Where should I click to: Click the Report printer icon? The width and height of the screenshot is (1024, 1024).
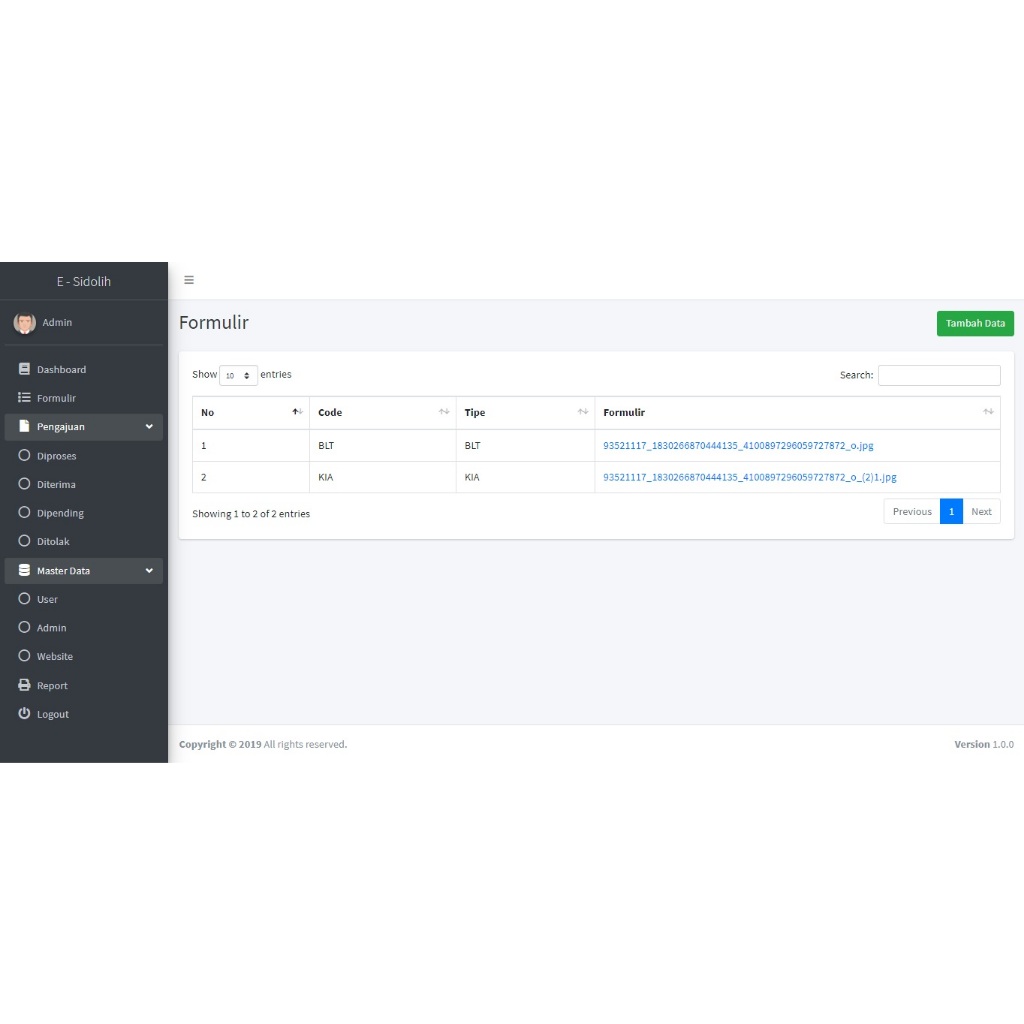24,685
